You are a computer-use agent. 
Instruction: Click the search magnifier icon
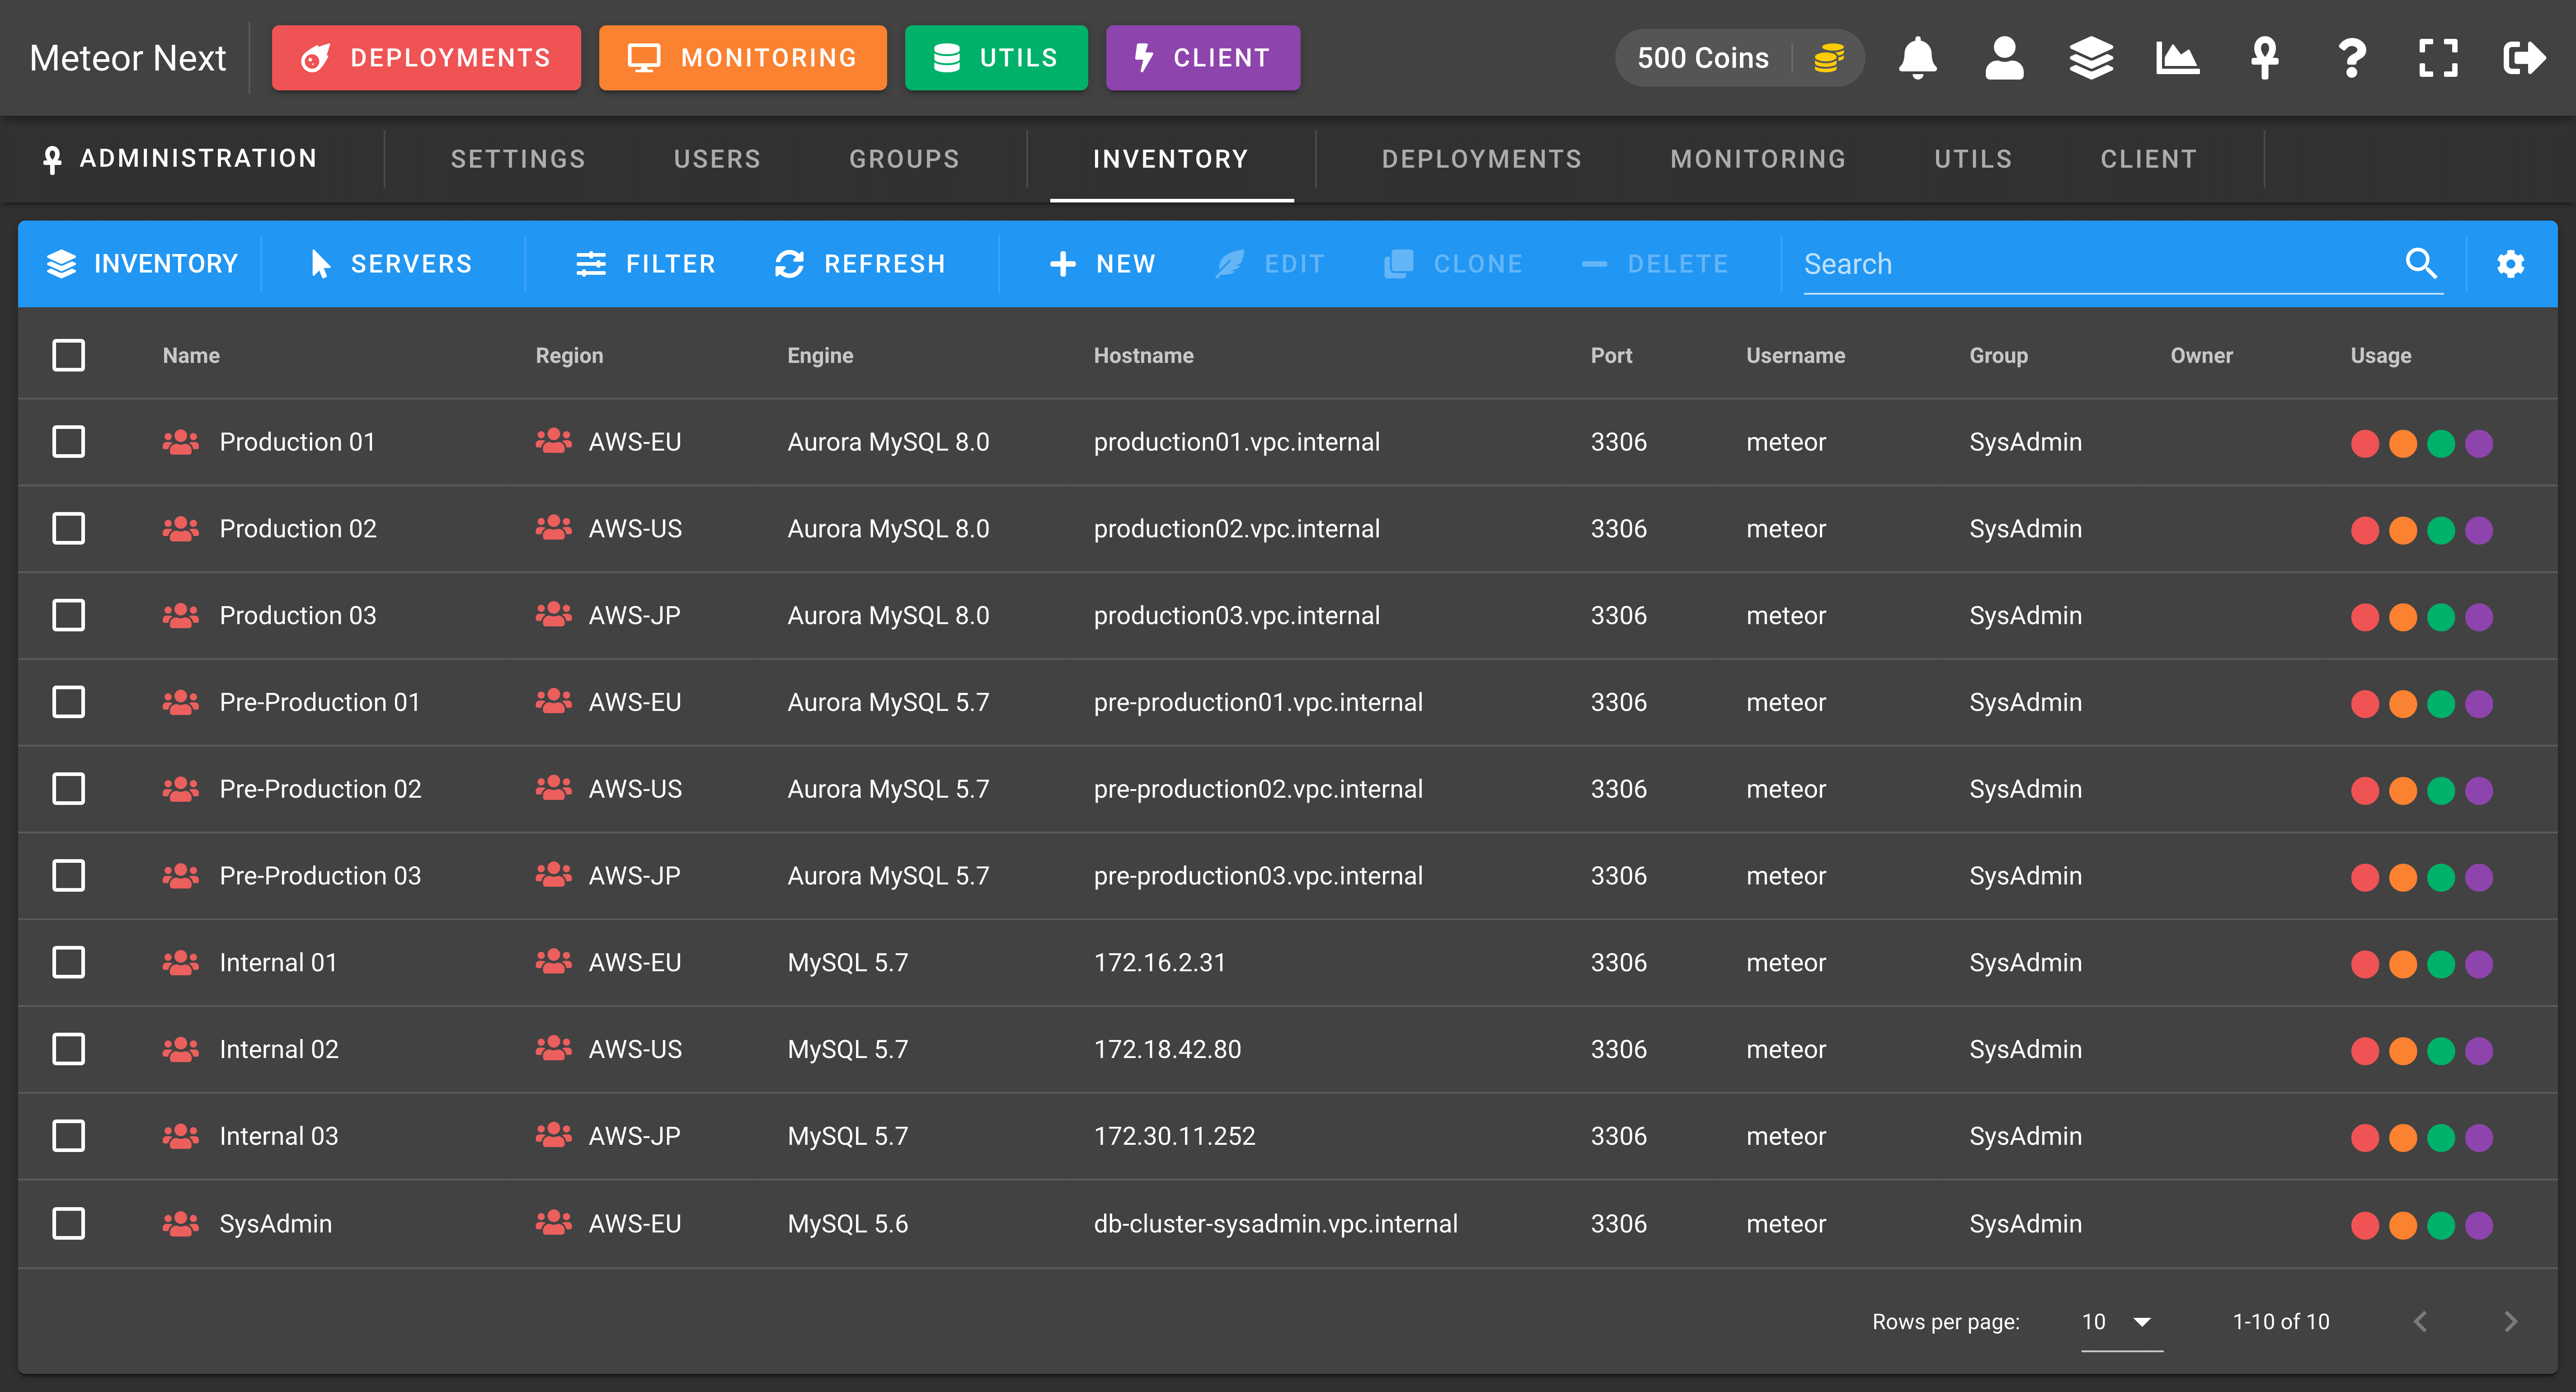[2421, 263]
